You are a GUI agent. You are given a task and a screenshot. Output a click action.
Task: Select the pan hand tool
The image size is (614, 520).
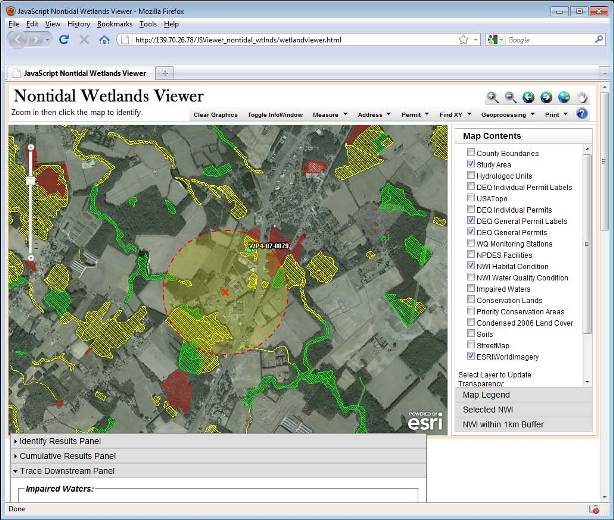point(582,97)
